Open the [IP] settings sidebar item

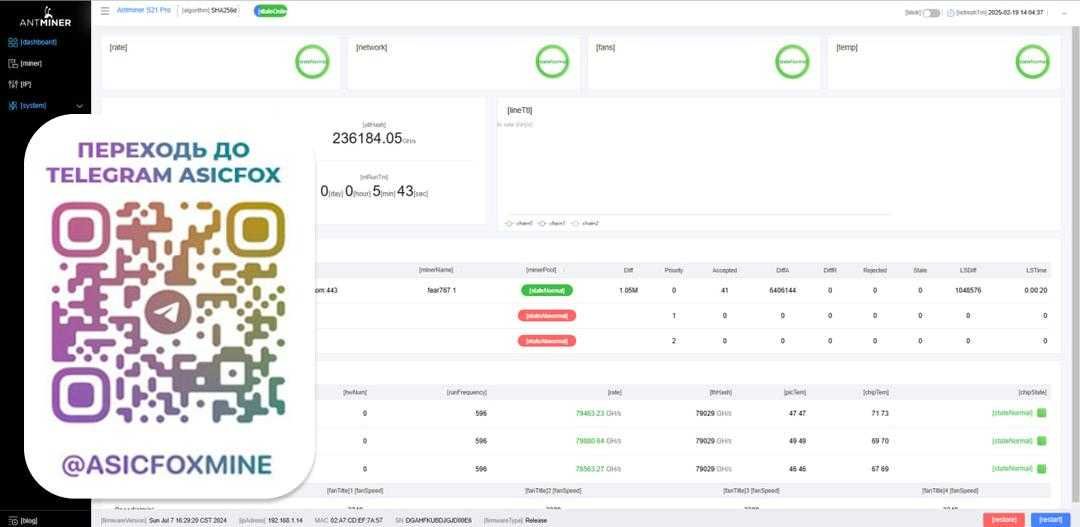[x=26, y=84]
